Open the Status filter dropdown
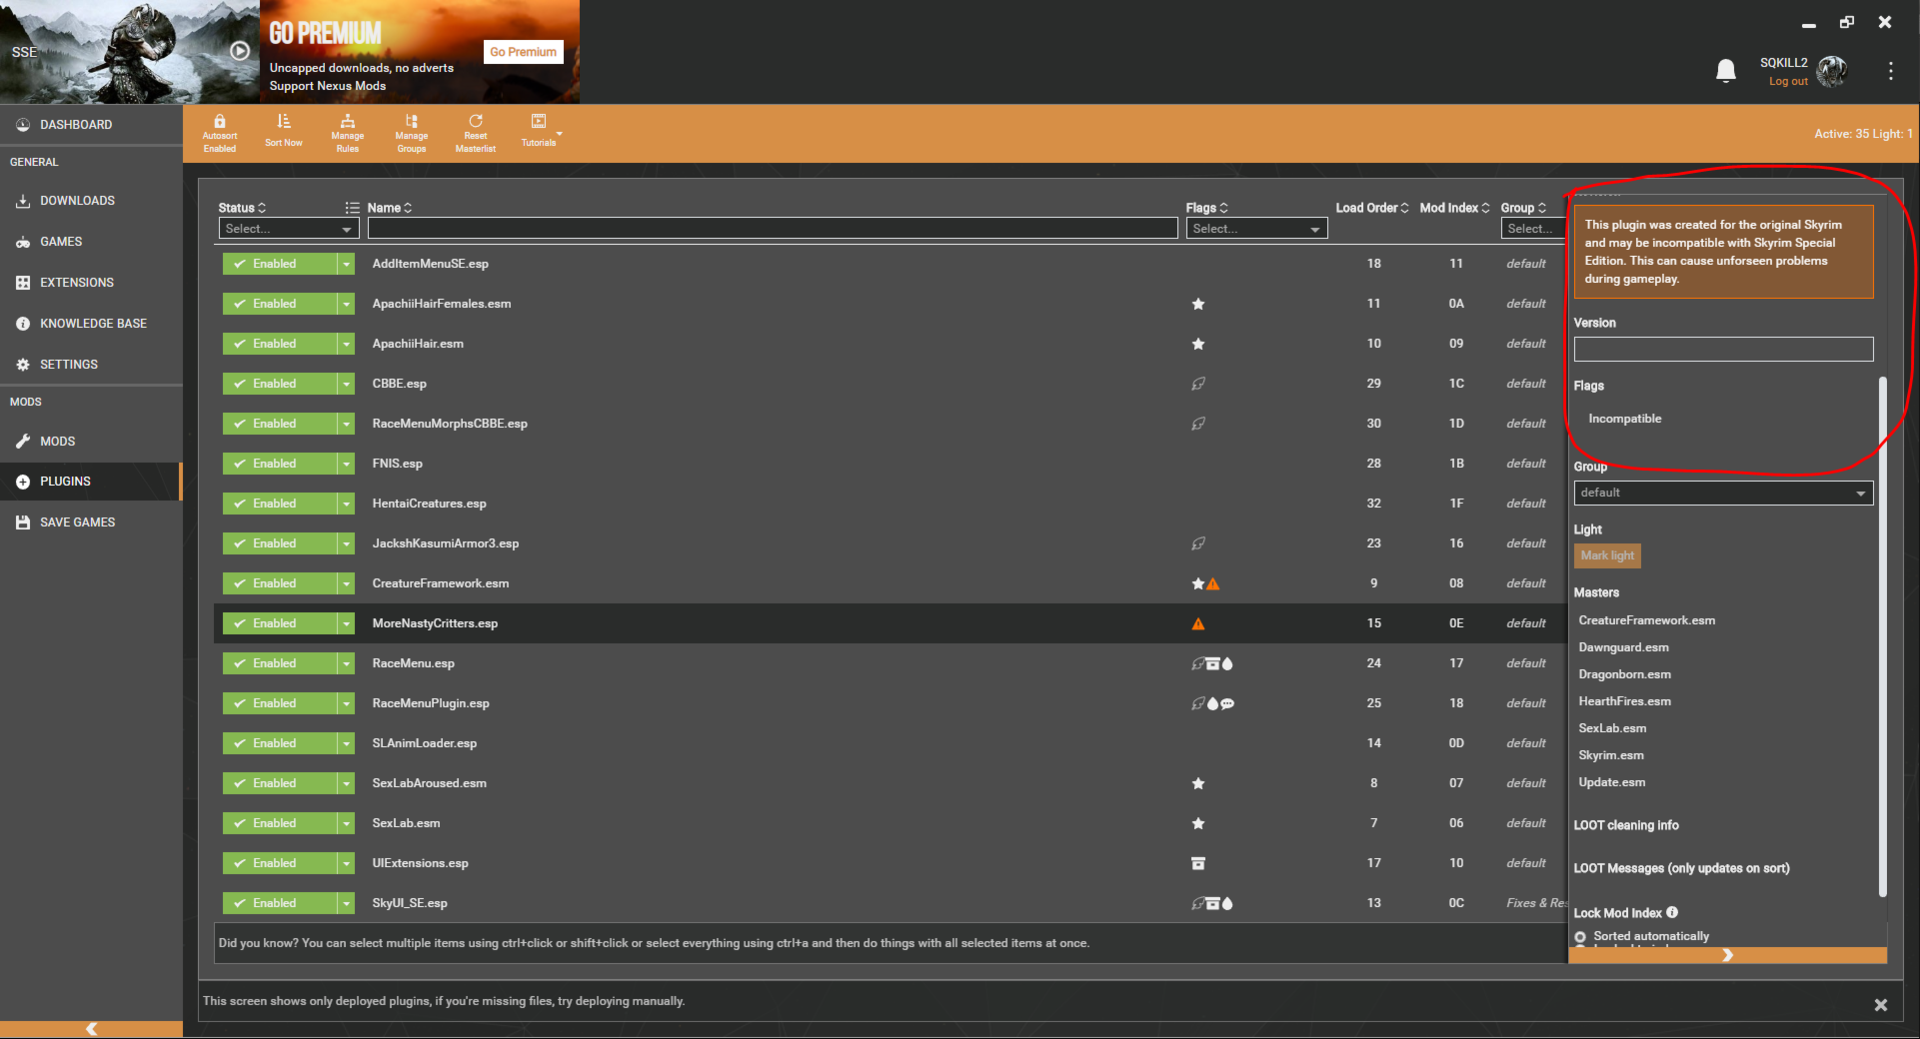Image resolution: width=1920 pixels, height=1039 pixels. coord(288,229)
